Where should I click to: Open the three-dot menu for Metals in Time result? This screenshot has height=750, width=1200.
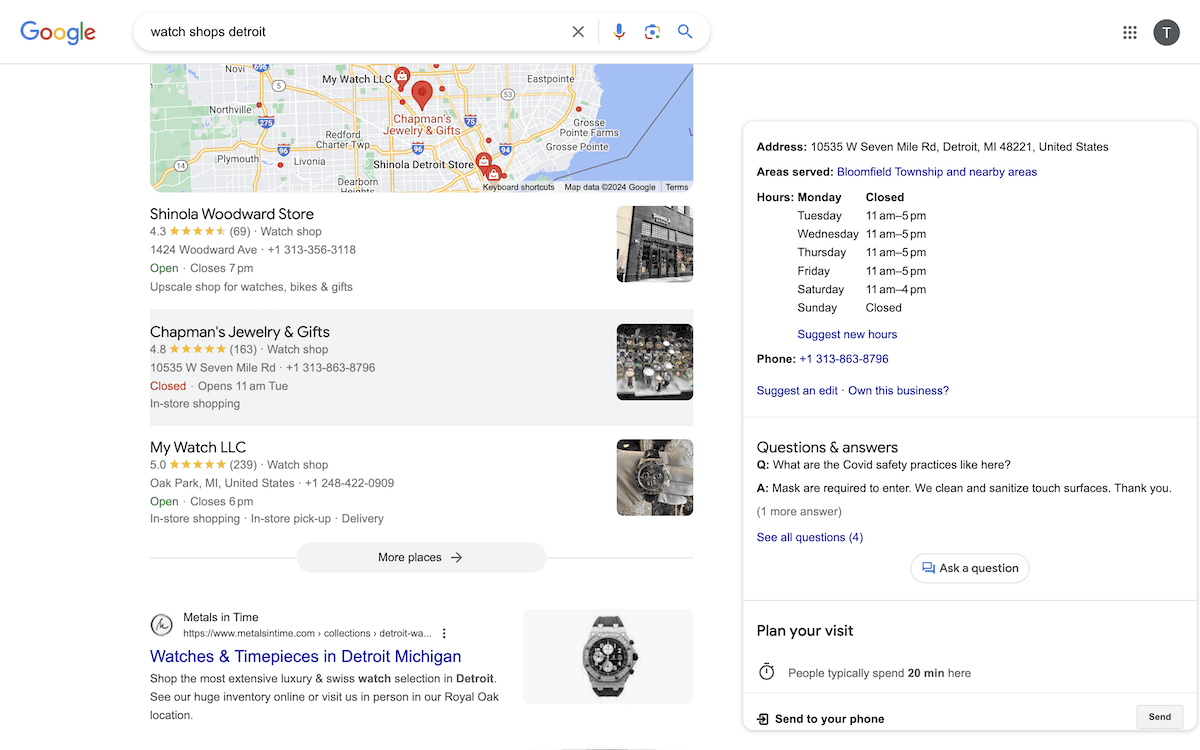click(x=444, y=633)
